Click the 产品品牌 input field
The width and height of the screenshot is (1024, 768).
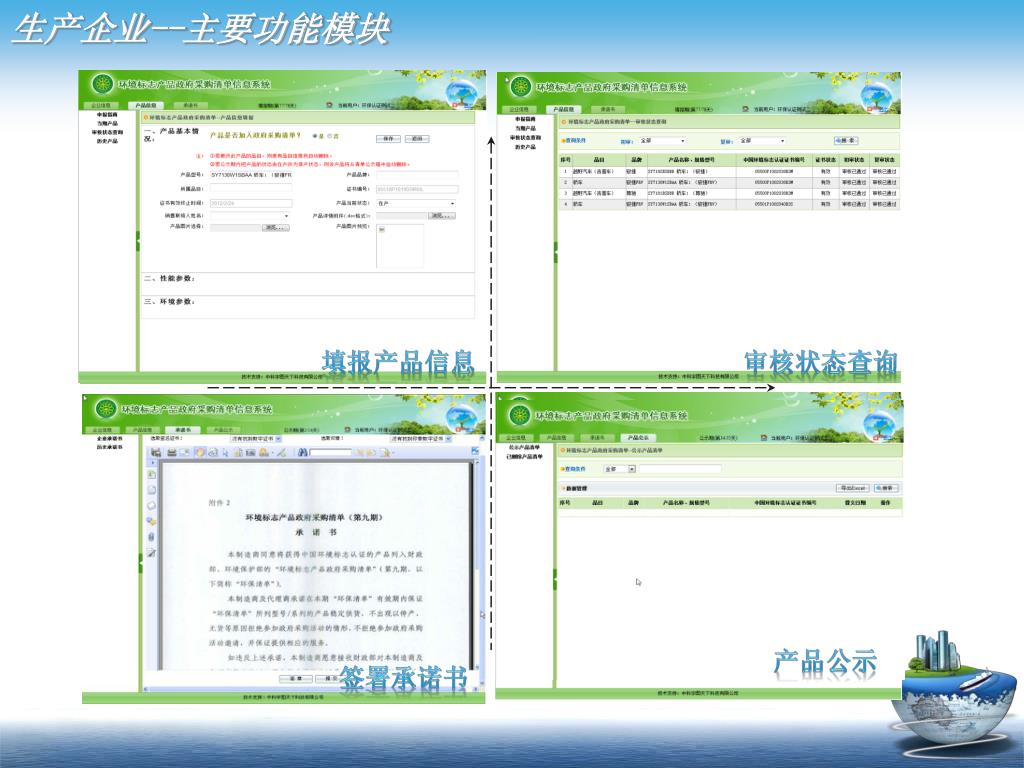tap(417, 175)
